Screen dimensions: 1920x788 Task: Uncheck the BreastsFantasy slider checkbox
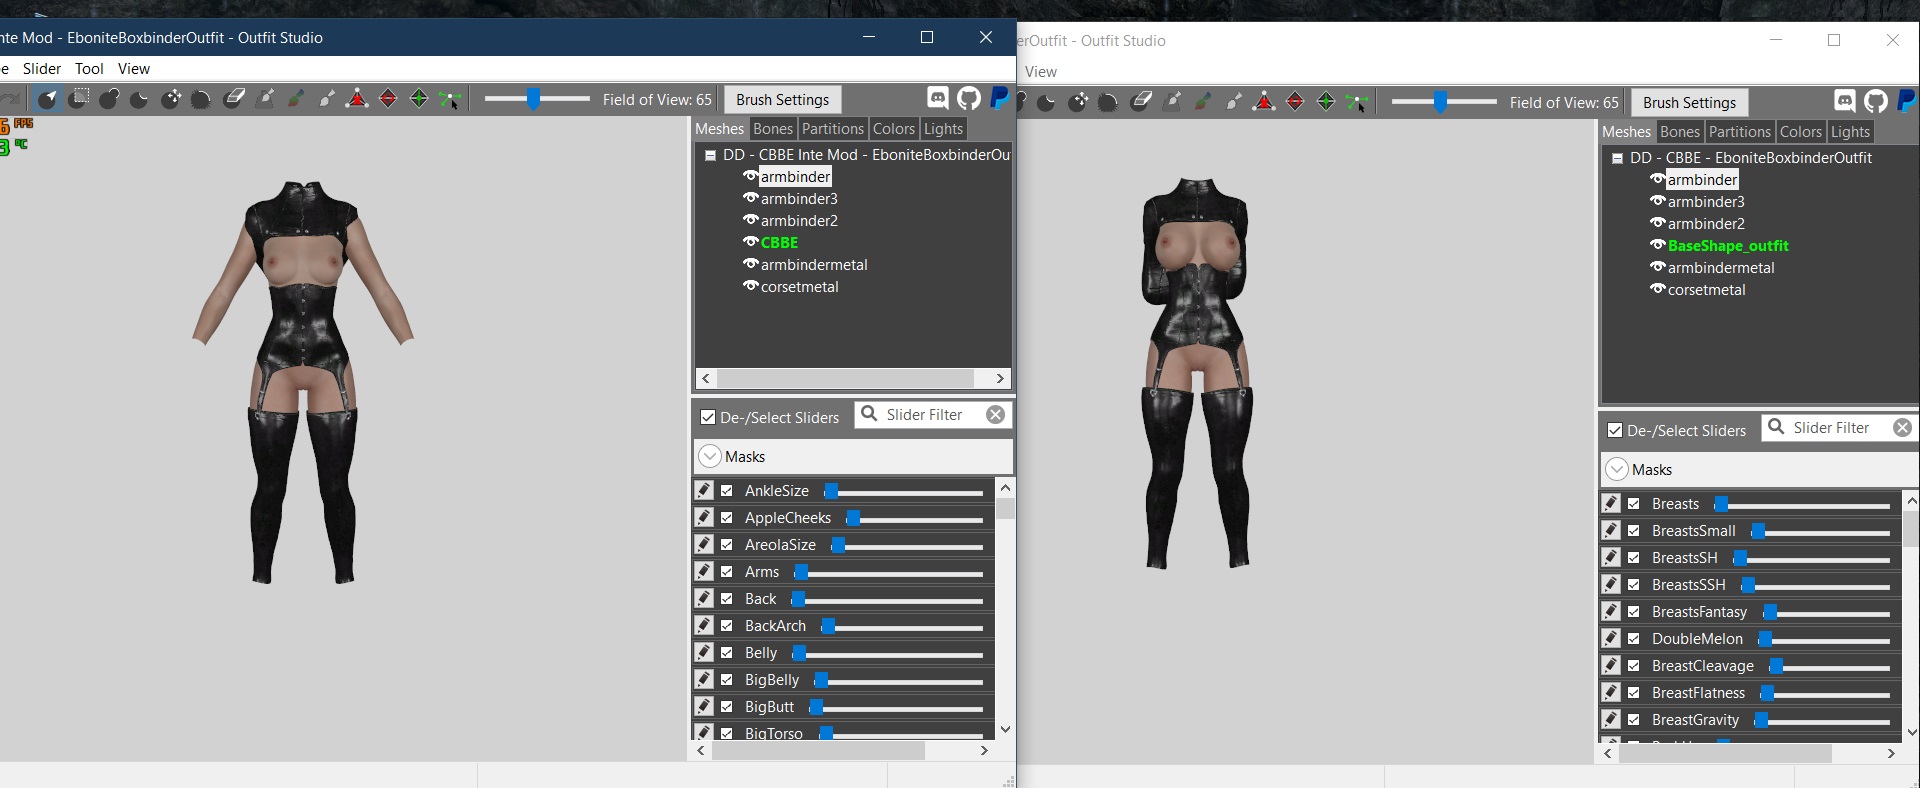coord(1634,611)
